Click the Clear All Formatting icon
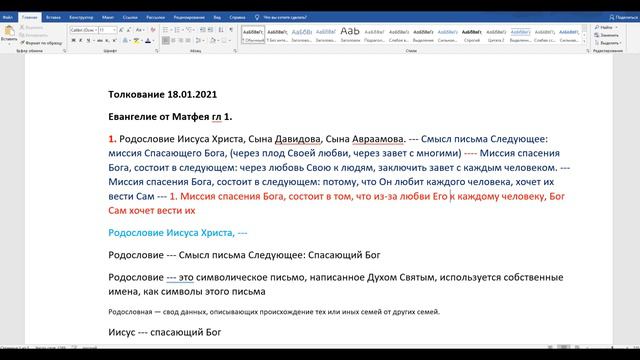The height and width of the screenshot is (360, 640). tap(153, 30)
